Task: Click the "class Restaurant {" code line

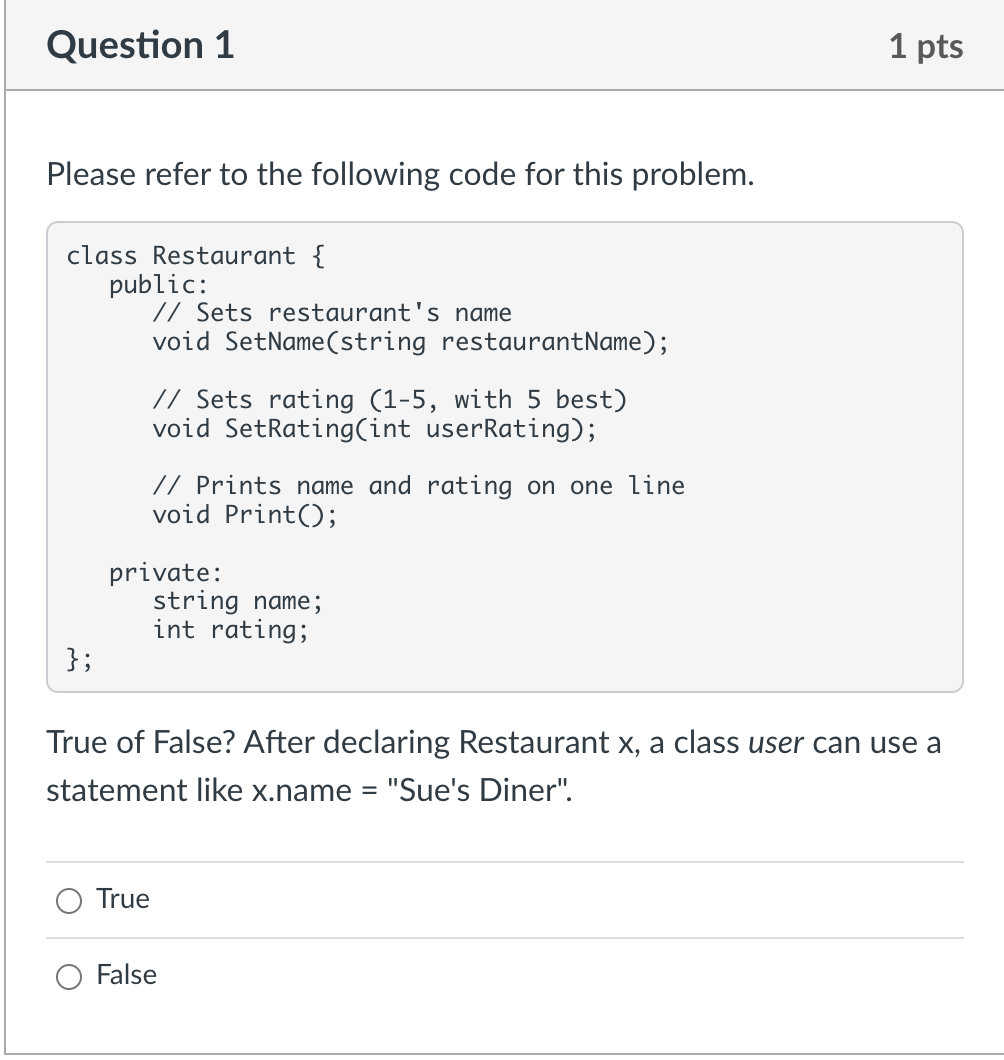Action: (195, 256)
